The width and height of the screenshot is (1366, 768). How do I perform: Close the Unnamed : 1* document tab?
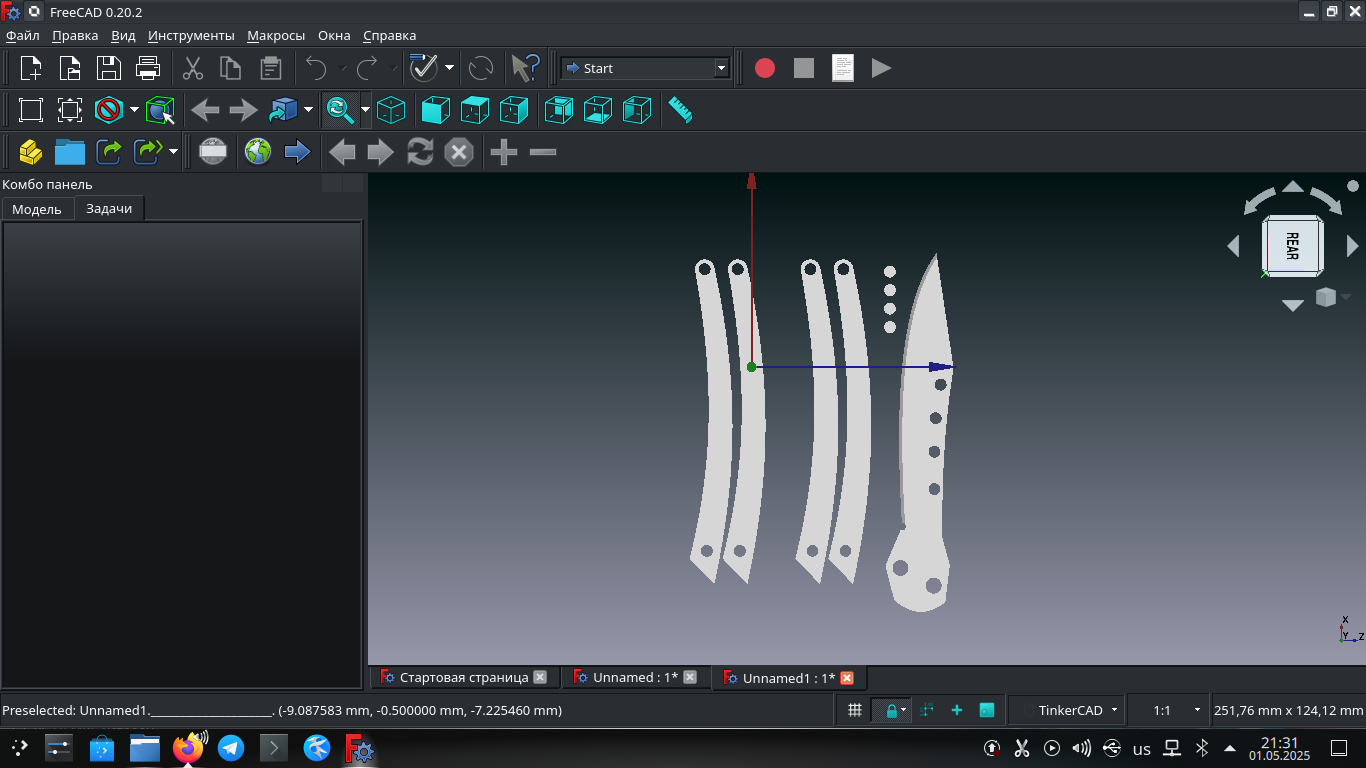click(689, 677)
